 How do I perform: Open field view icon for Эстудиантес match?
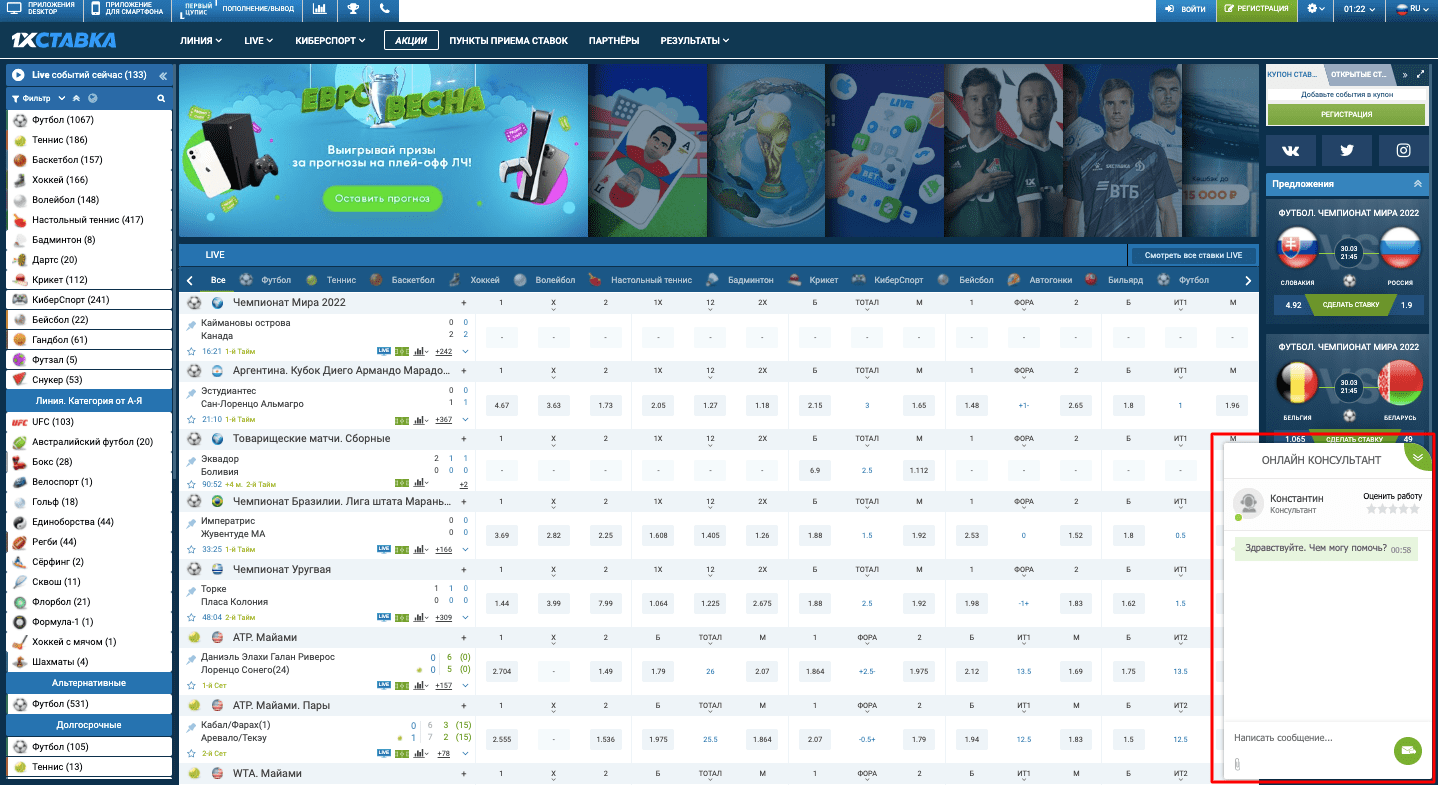pos(402,419)
